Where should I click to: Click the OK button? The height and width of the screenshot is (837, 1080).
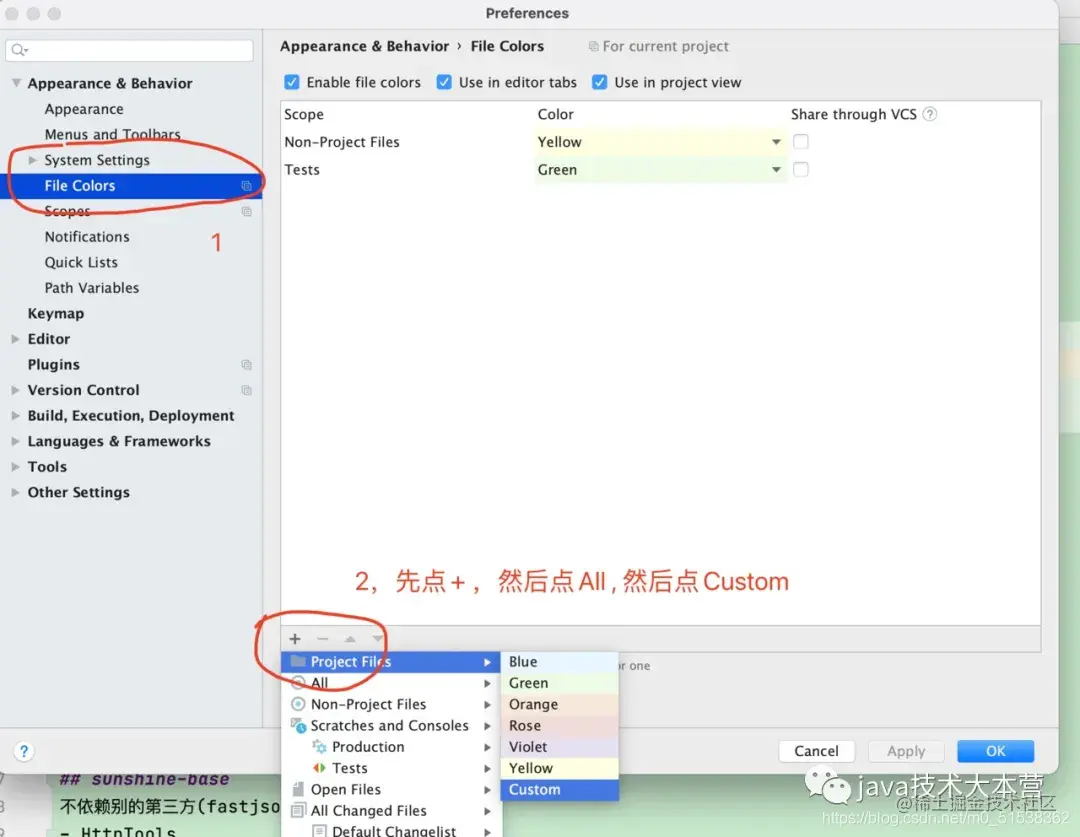tap(995, 751)
